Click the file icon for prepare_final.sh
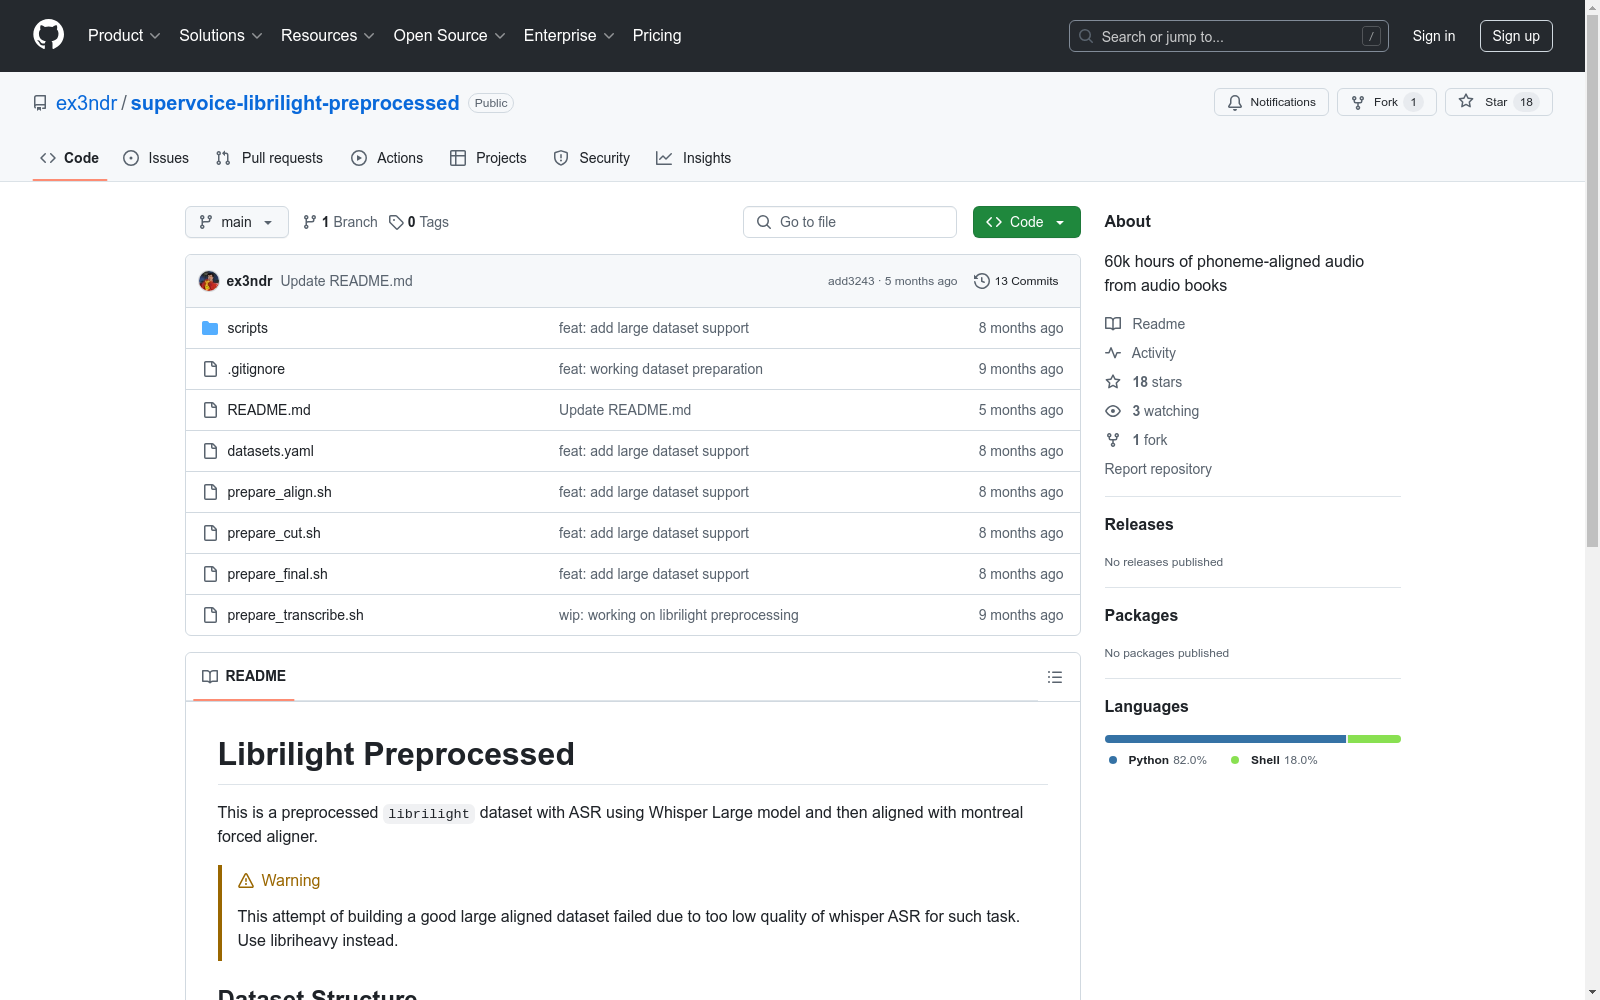This screenshot has height=1000, width=1600. [210, 574]
